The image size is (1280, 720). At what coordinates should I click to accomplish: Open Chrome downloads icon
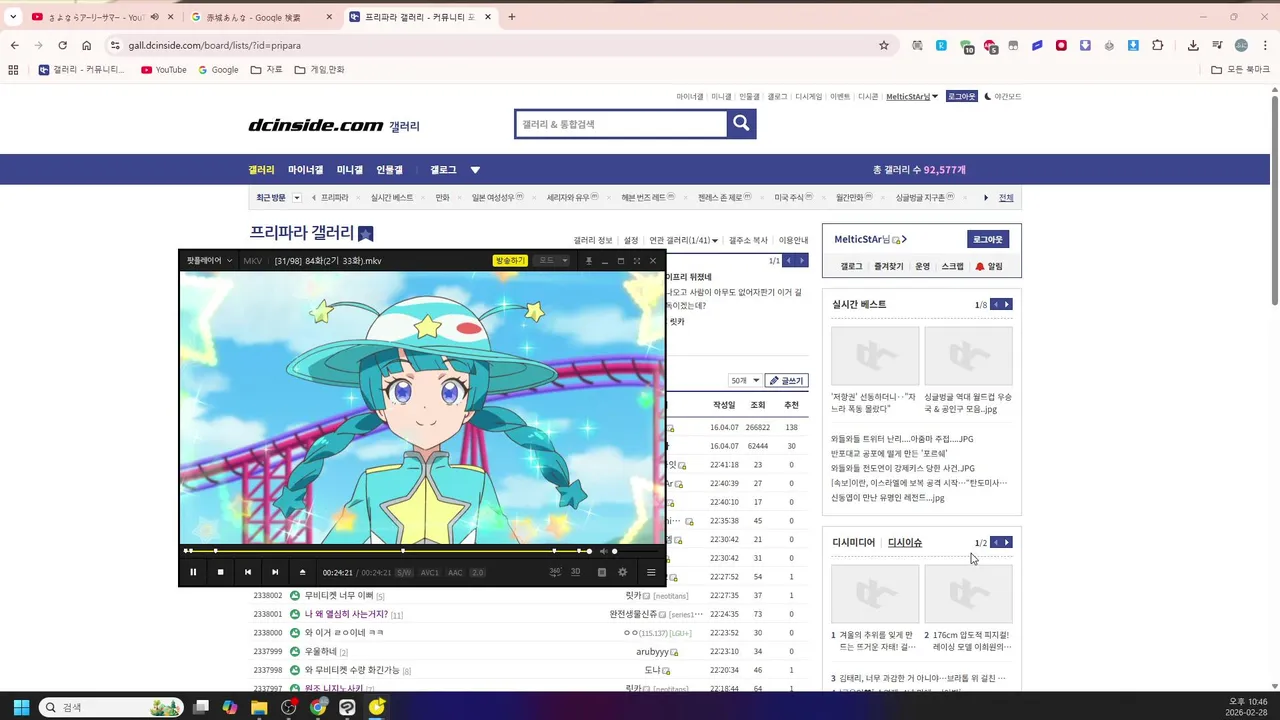point(1193,45)
